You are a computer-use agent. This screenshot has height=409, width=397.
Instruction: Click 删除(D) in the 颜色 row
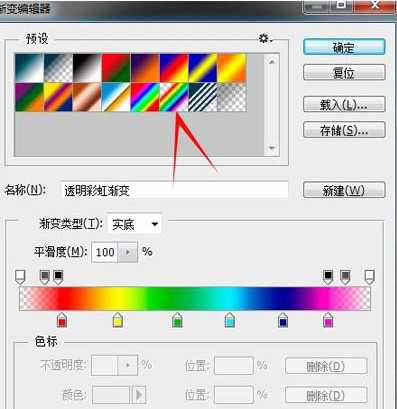click(326, 395)
